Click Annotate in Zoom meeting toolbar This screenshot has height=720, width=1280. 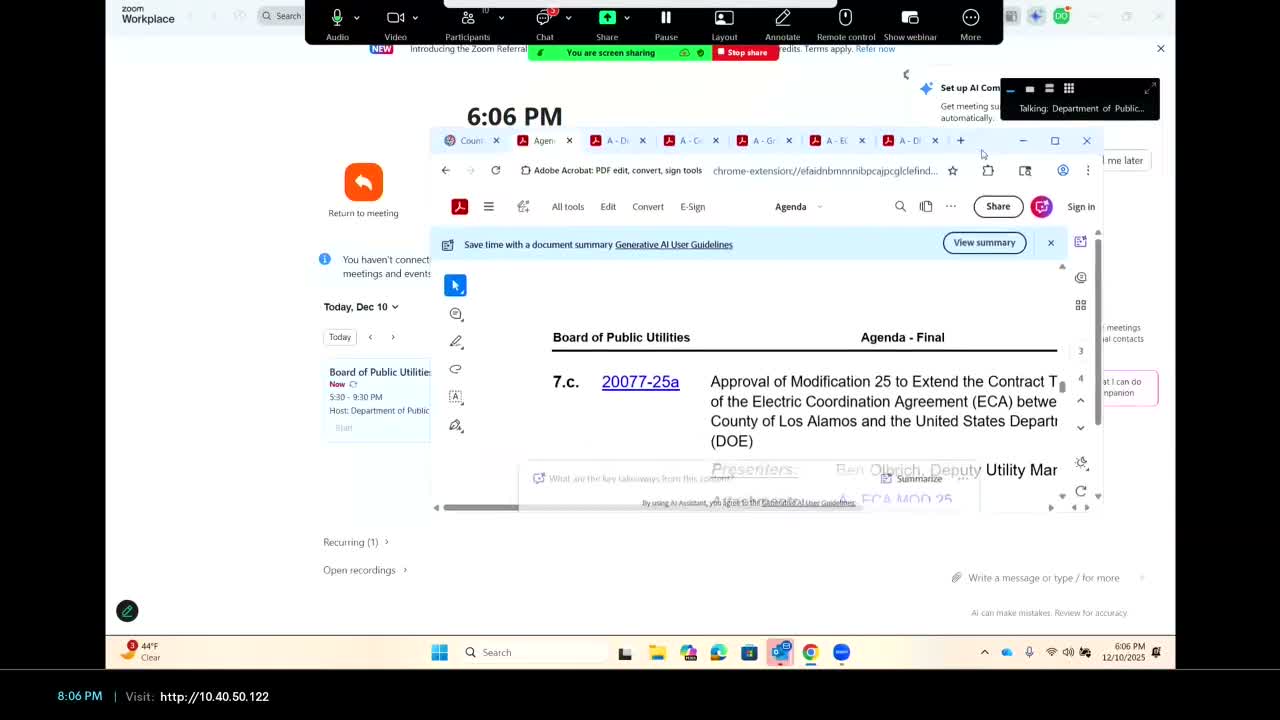(782, 24)
